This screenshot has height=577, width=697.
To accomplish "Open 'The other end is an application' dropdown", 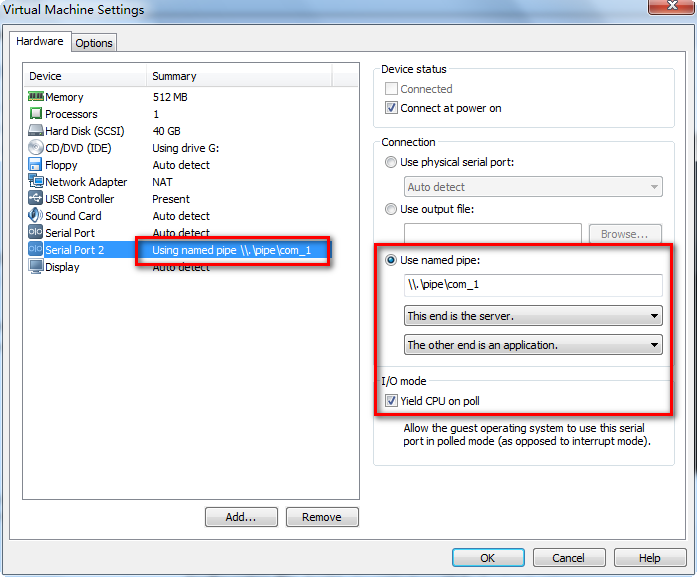I will [533, 345].
